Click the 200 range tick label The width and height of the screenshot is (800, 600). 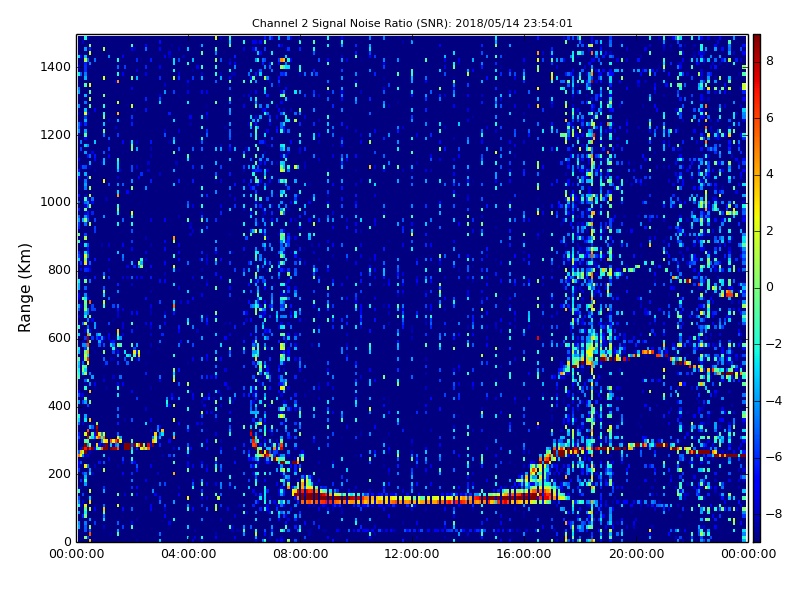click(59, 473)
